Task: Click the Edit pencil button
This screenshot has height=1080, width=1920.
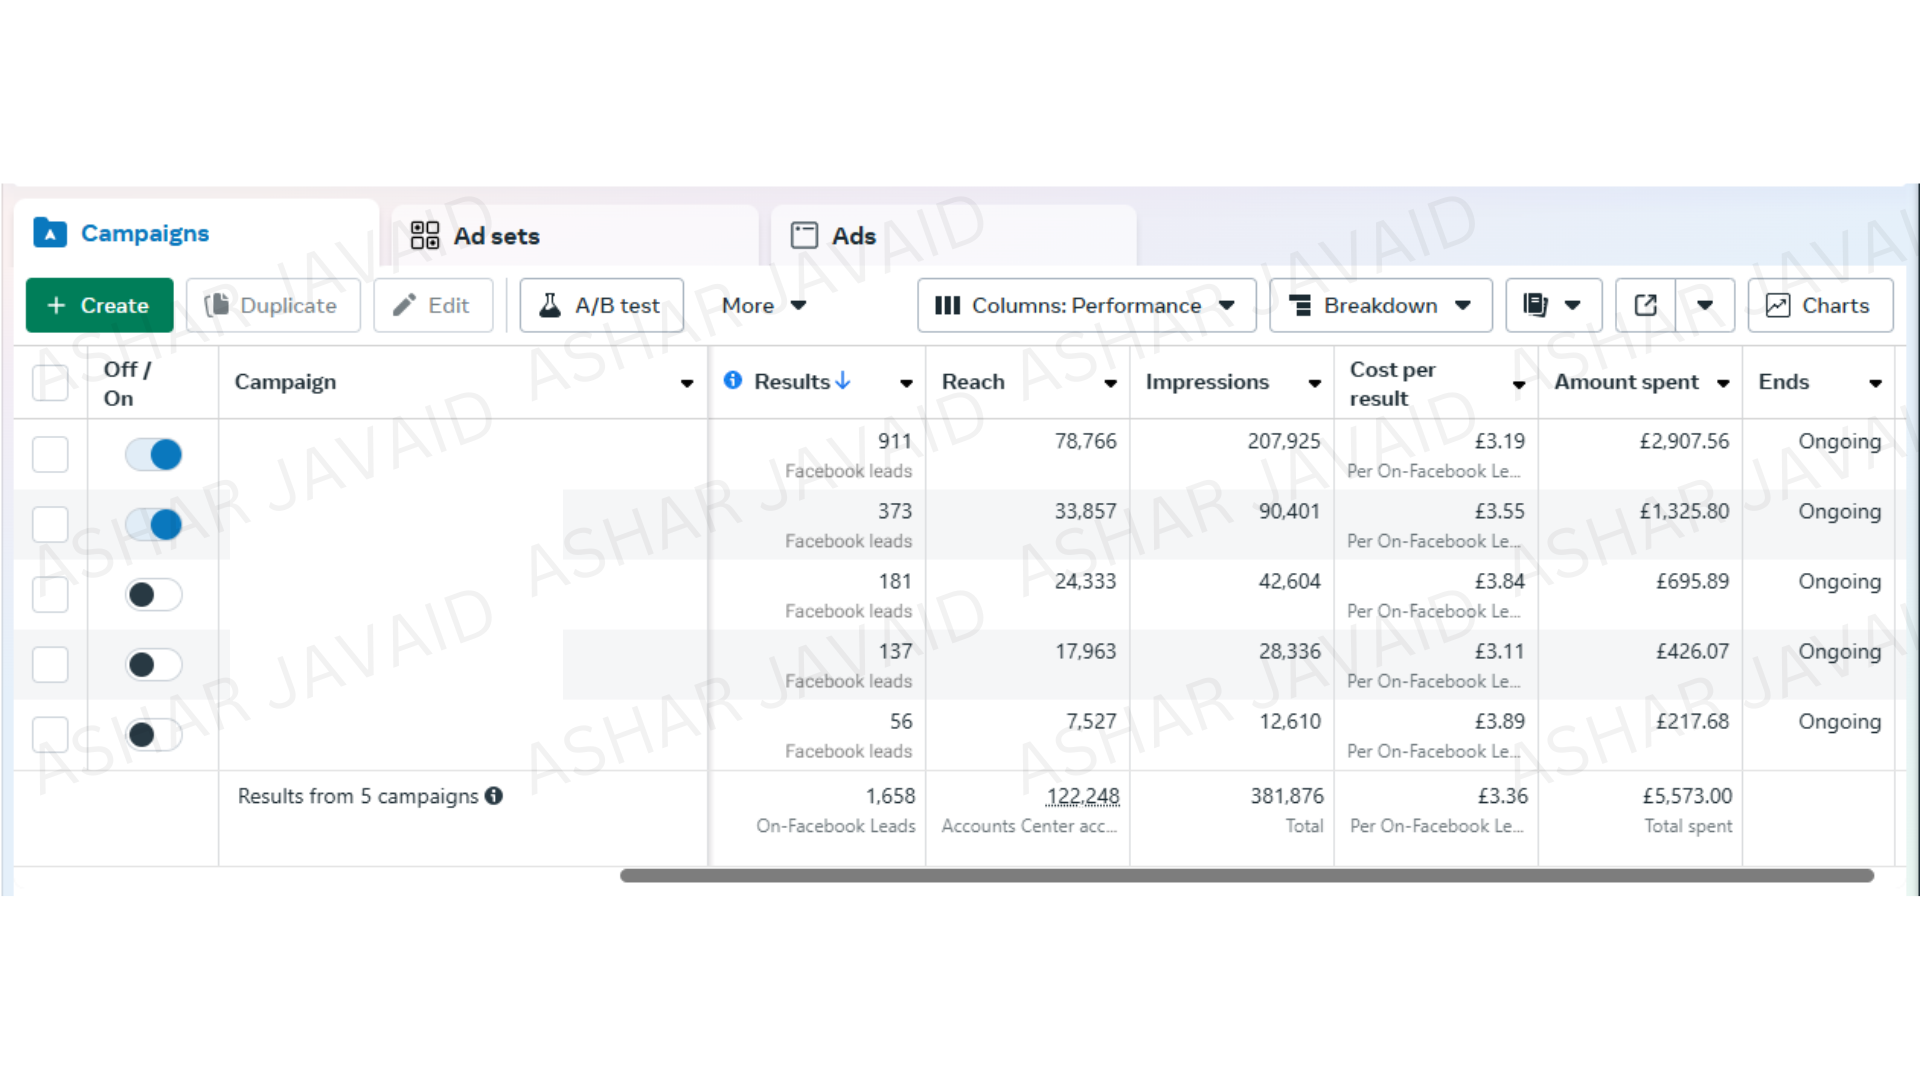Action: 432,305
